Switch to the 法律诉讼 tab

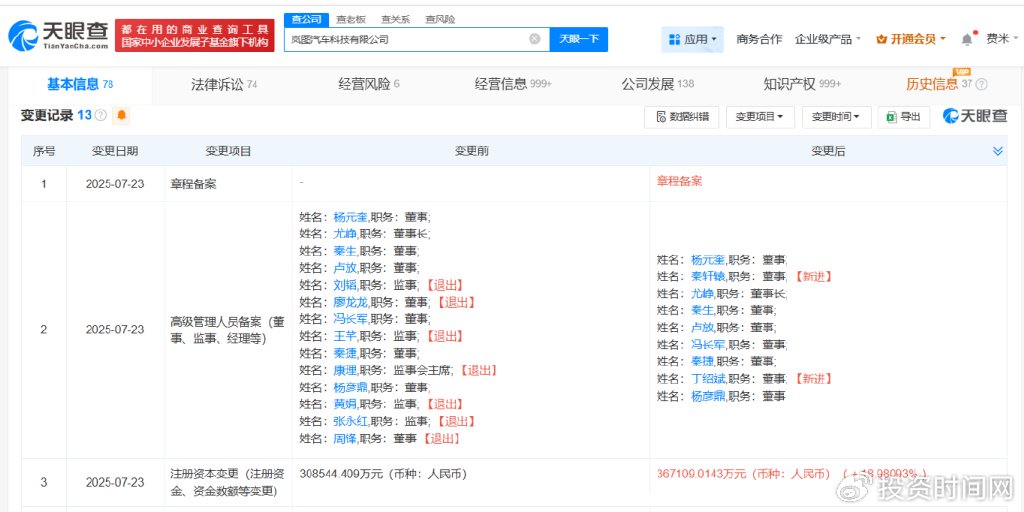point(224,84)
